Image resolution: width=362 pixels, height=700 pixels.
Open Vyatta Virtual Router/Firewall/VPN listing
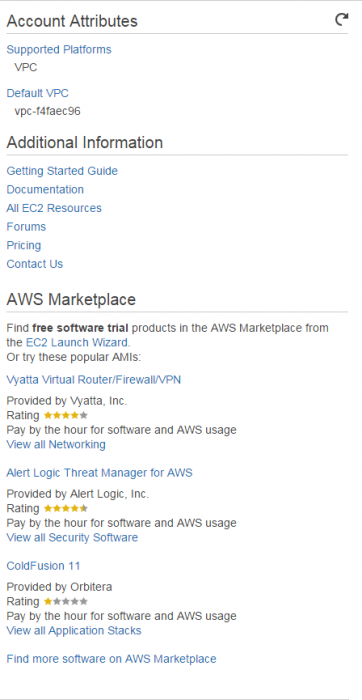pos(94,379)
